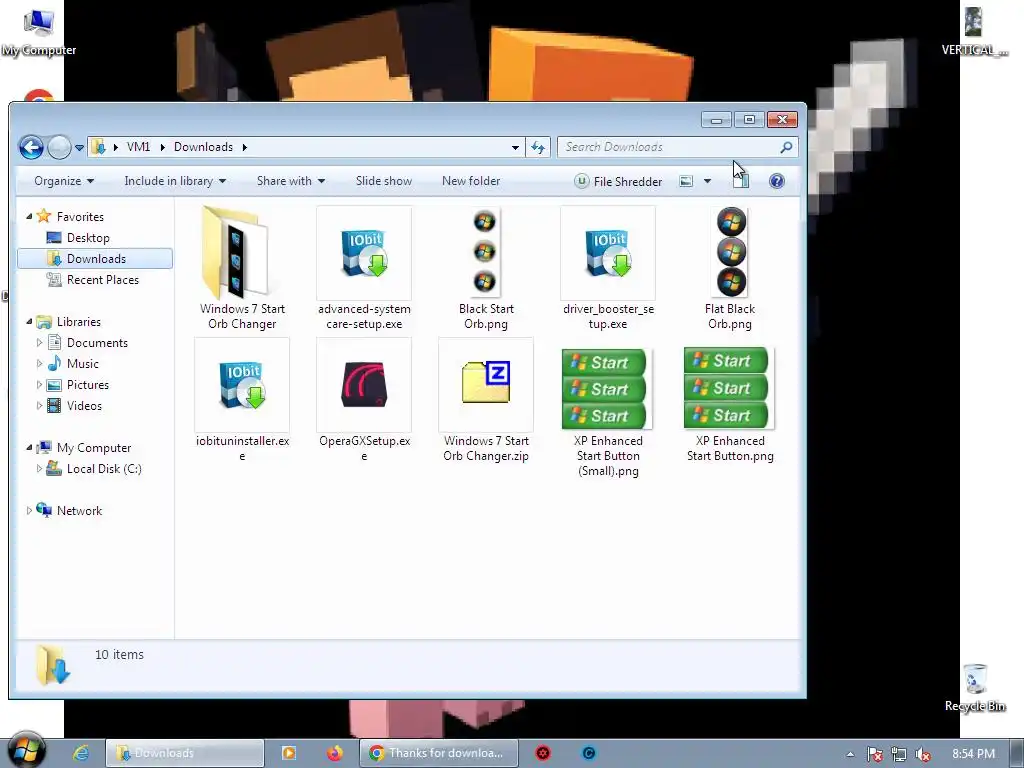Click the Help question mark icon

776,181
